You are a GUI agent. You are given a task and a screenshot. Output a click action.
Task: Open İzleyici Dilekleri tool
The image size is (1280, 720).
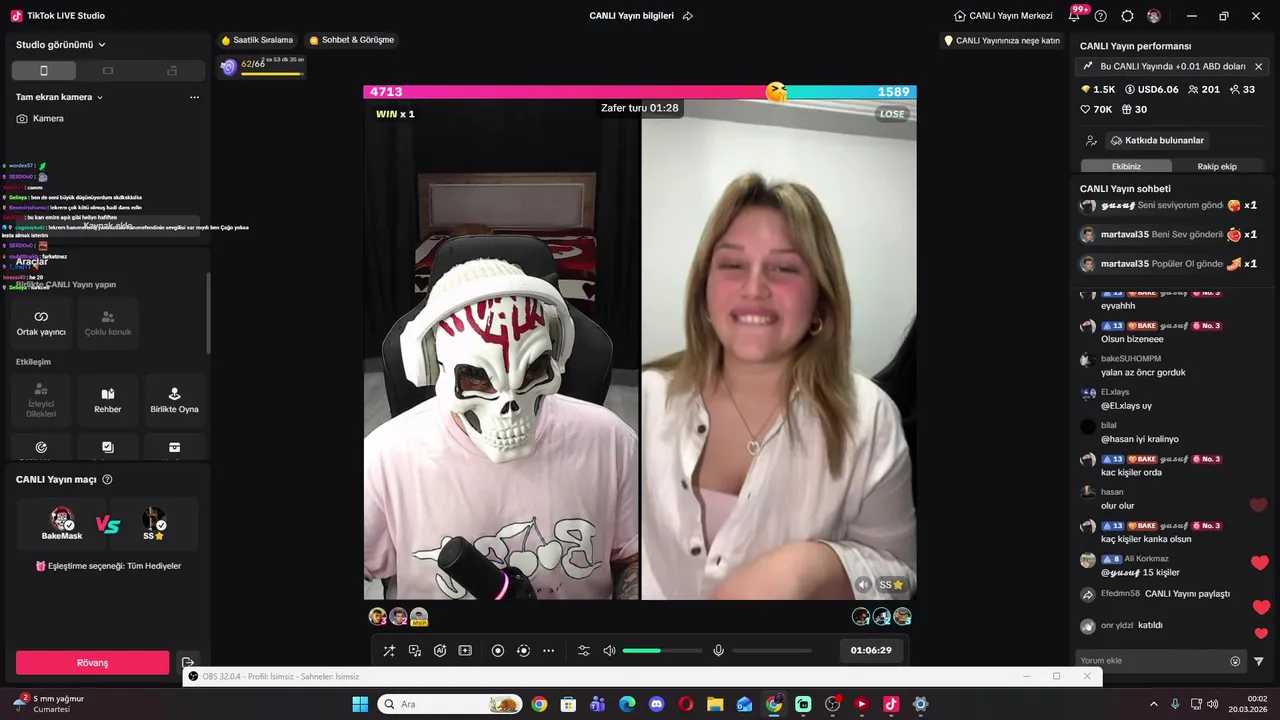[41, 400]
